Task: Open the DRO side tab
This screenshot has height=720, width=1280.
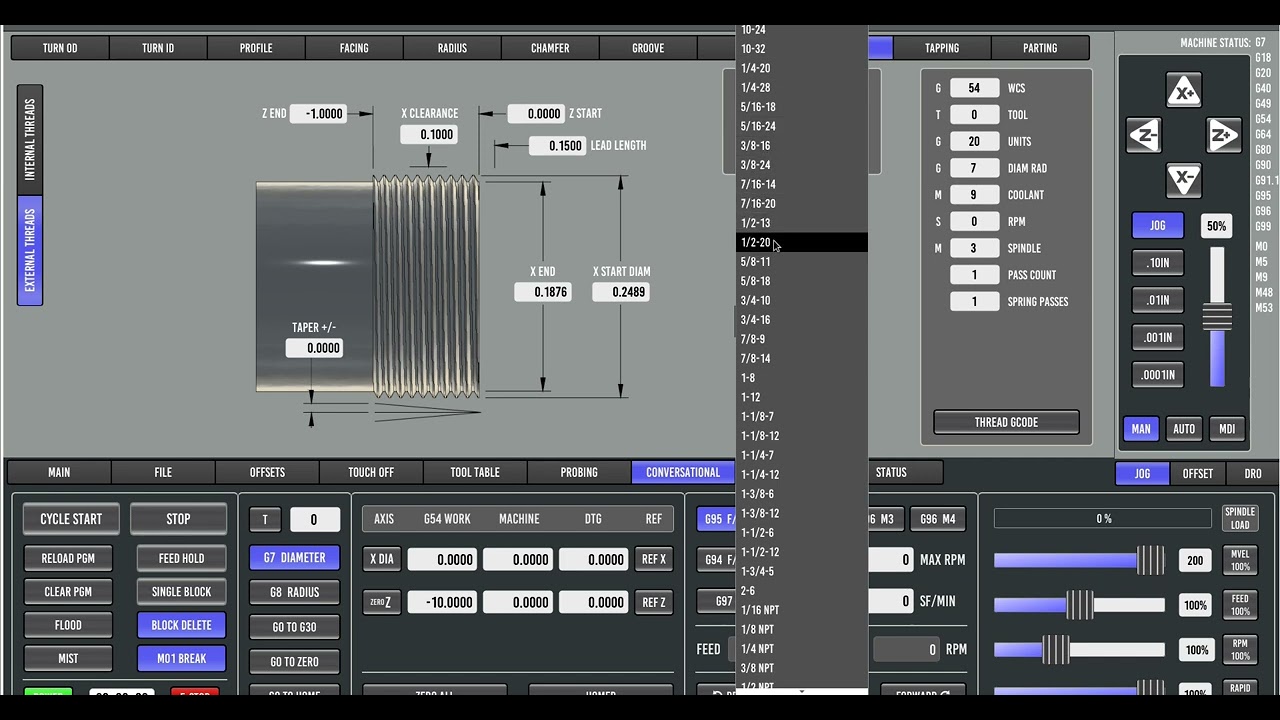Action: pyautogui.click(x=1253, y=473)
